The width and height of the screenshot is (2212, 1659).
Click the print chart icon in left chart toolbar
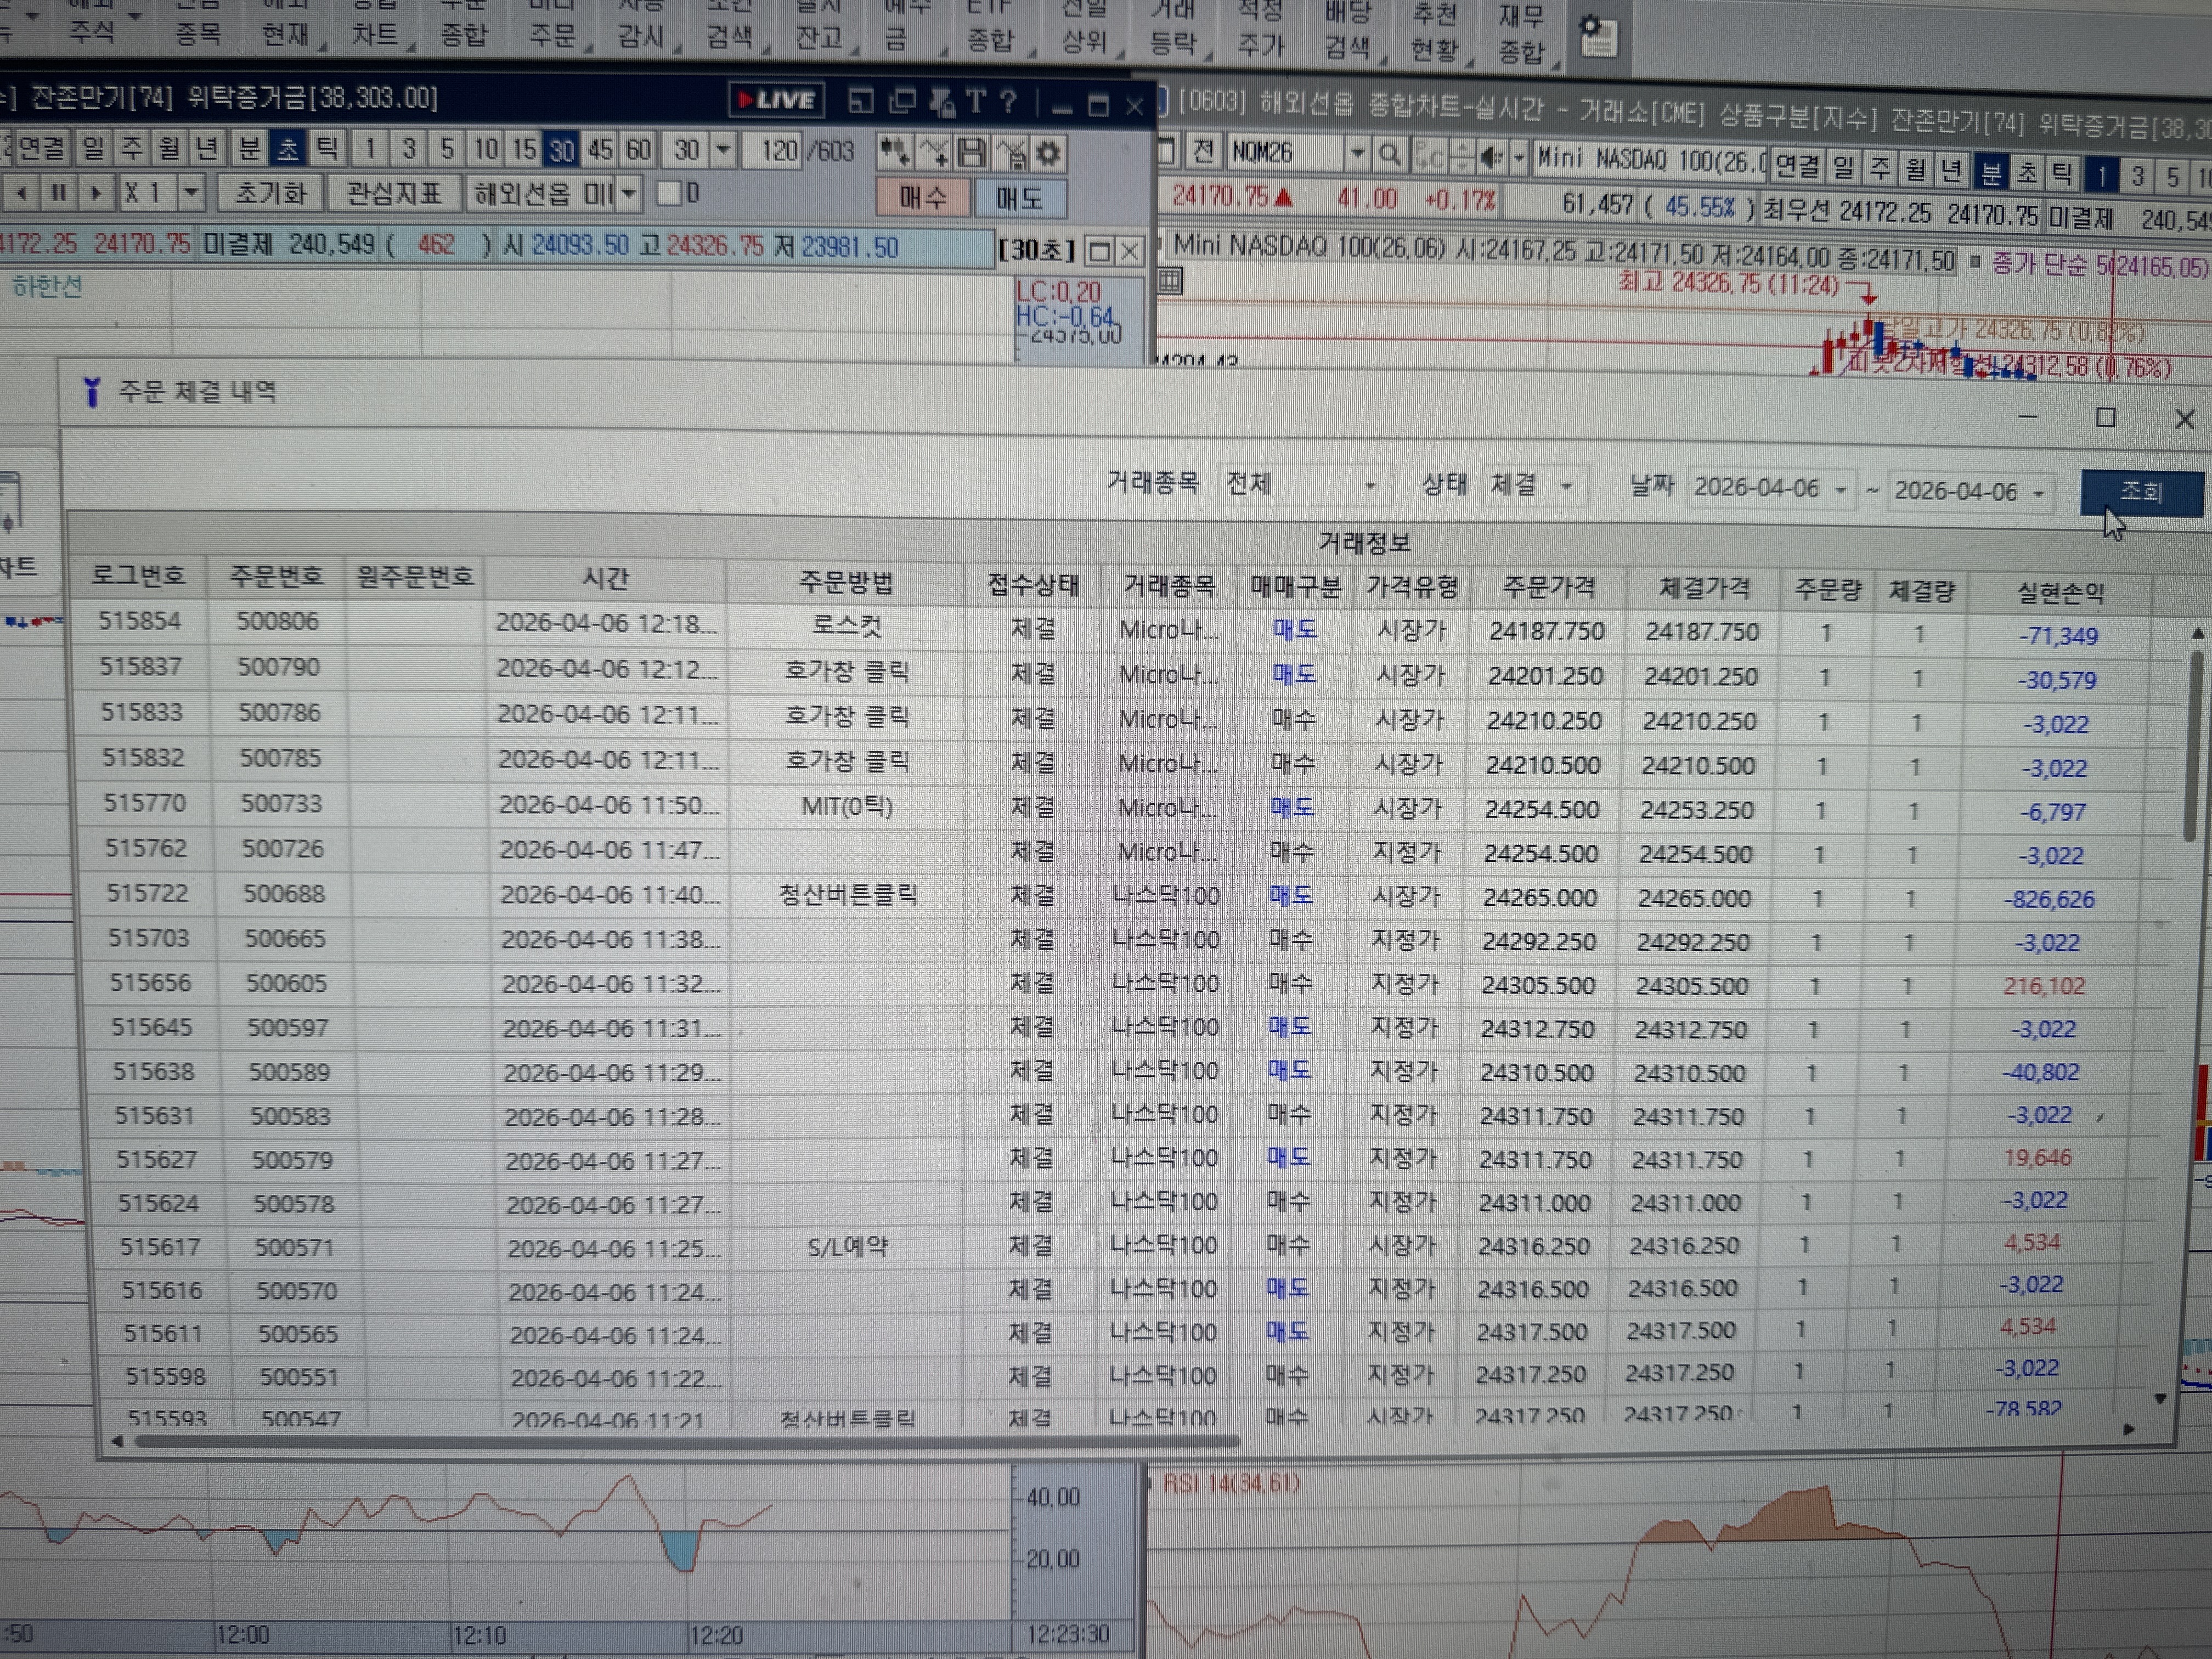[1011, 153]
